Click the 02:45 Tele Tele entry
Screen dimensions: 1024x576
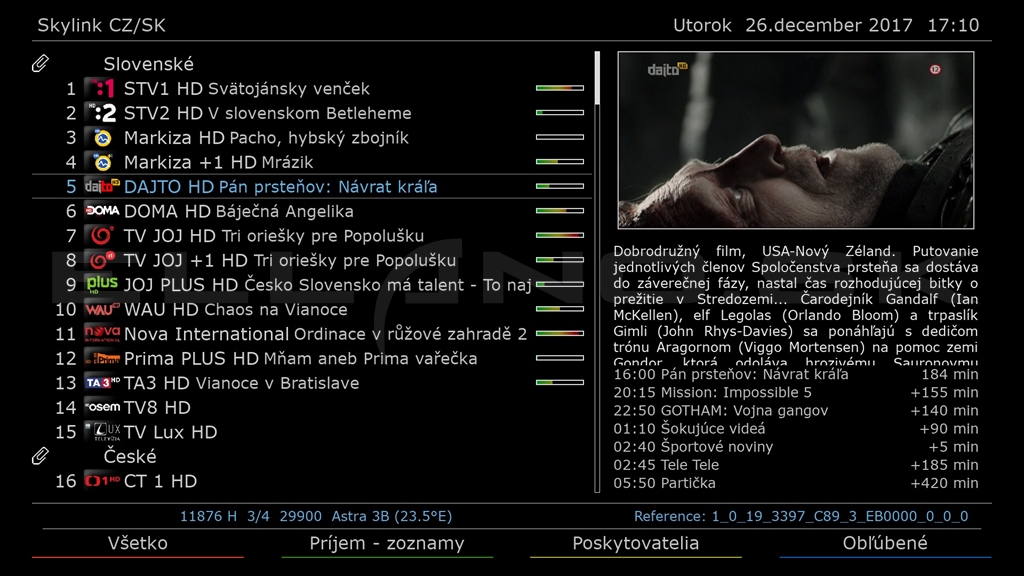(795, 465)
